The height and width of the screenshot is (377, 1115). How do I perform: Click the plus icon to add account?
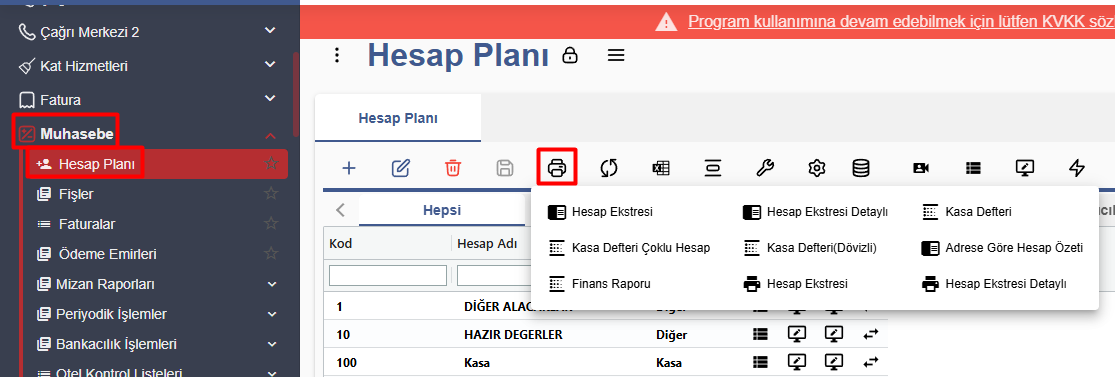tap(348, 168)
